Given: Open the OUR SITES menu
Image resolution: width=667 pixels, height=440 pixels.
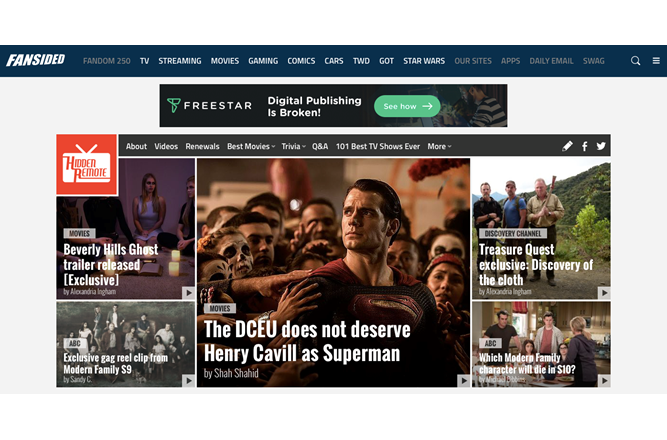Looking at the screenshot, I should [473, 61].
